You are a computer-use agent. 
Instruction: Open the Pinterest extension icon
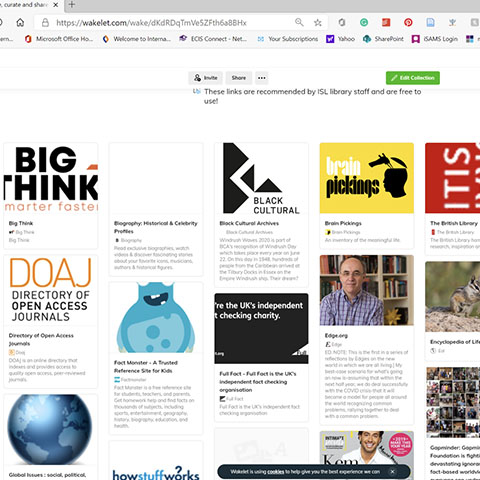pyautogui.click(x=408, y=22)
